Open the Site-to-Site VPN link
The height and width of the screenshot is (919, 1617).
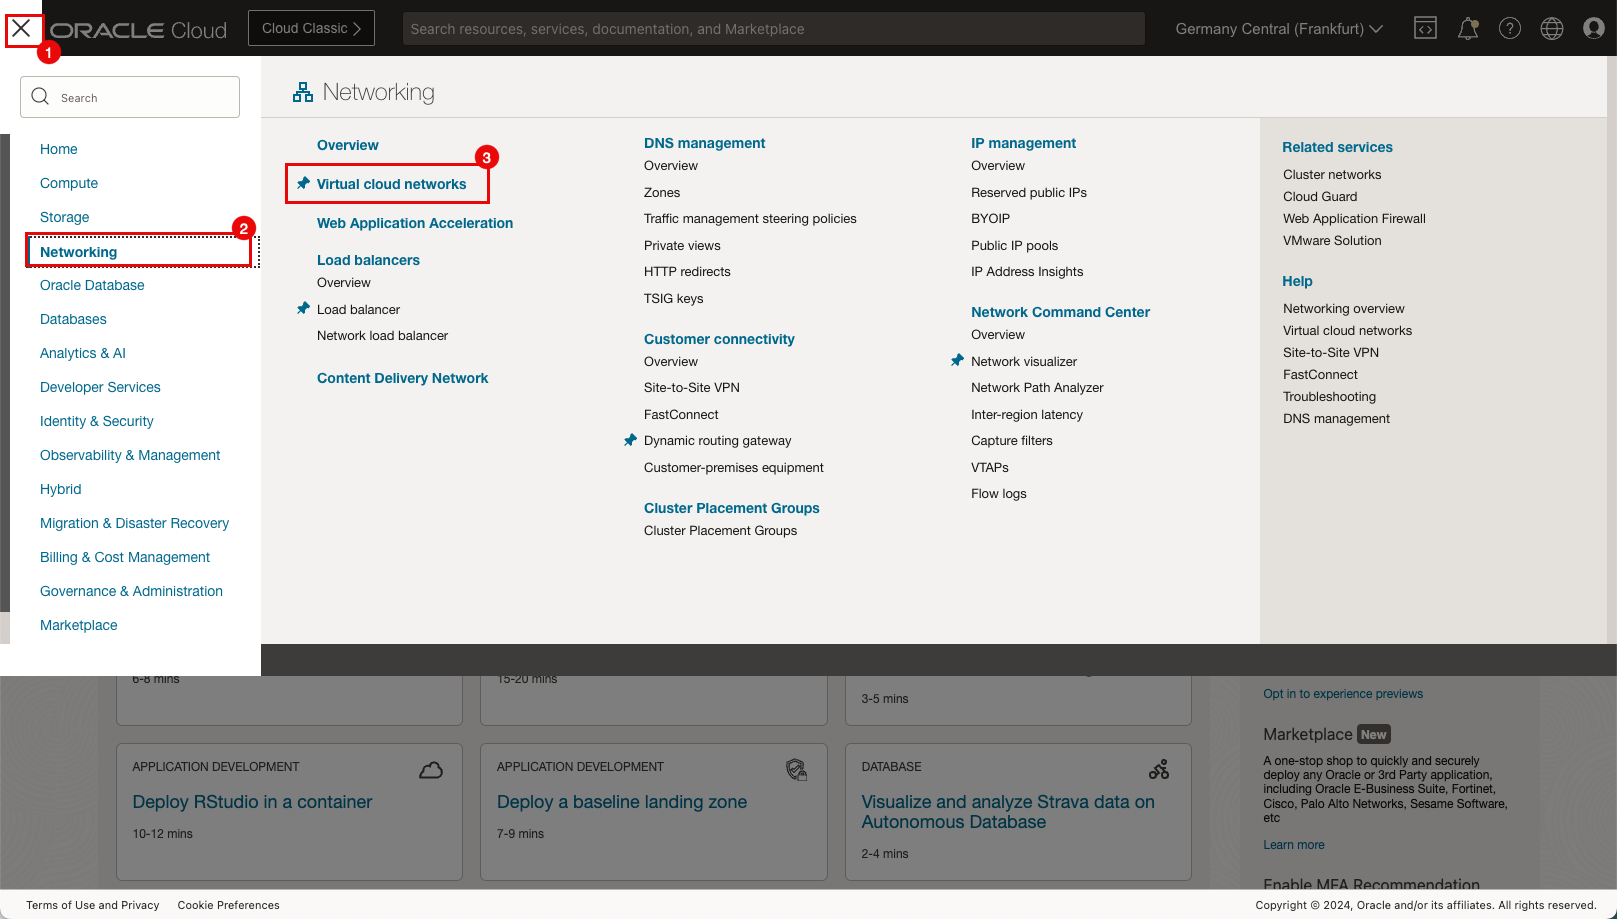[x=692, y=388]
